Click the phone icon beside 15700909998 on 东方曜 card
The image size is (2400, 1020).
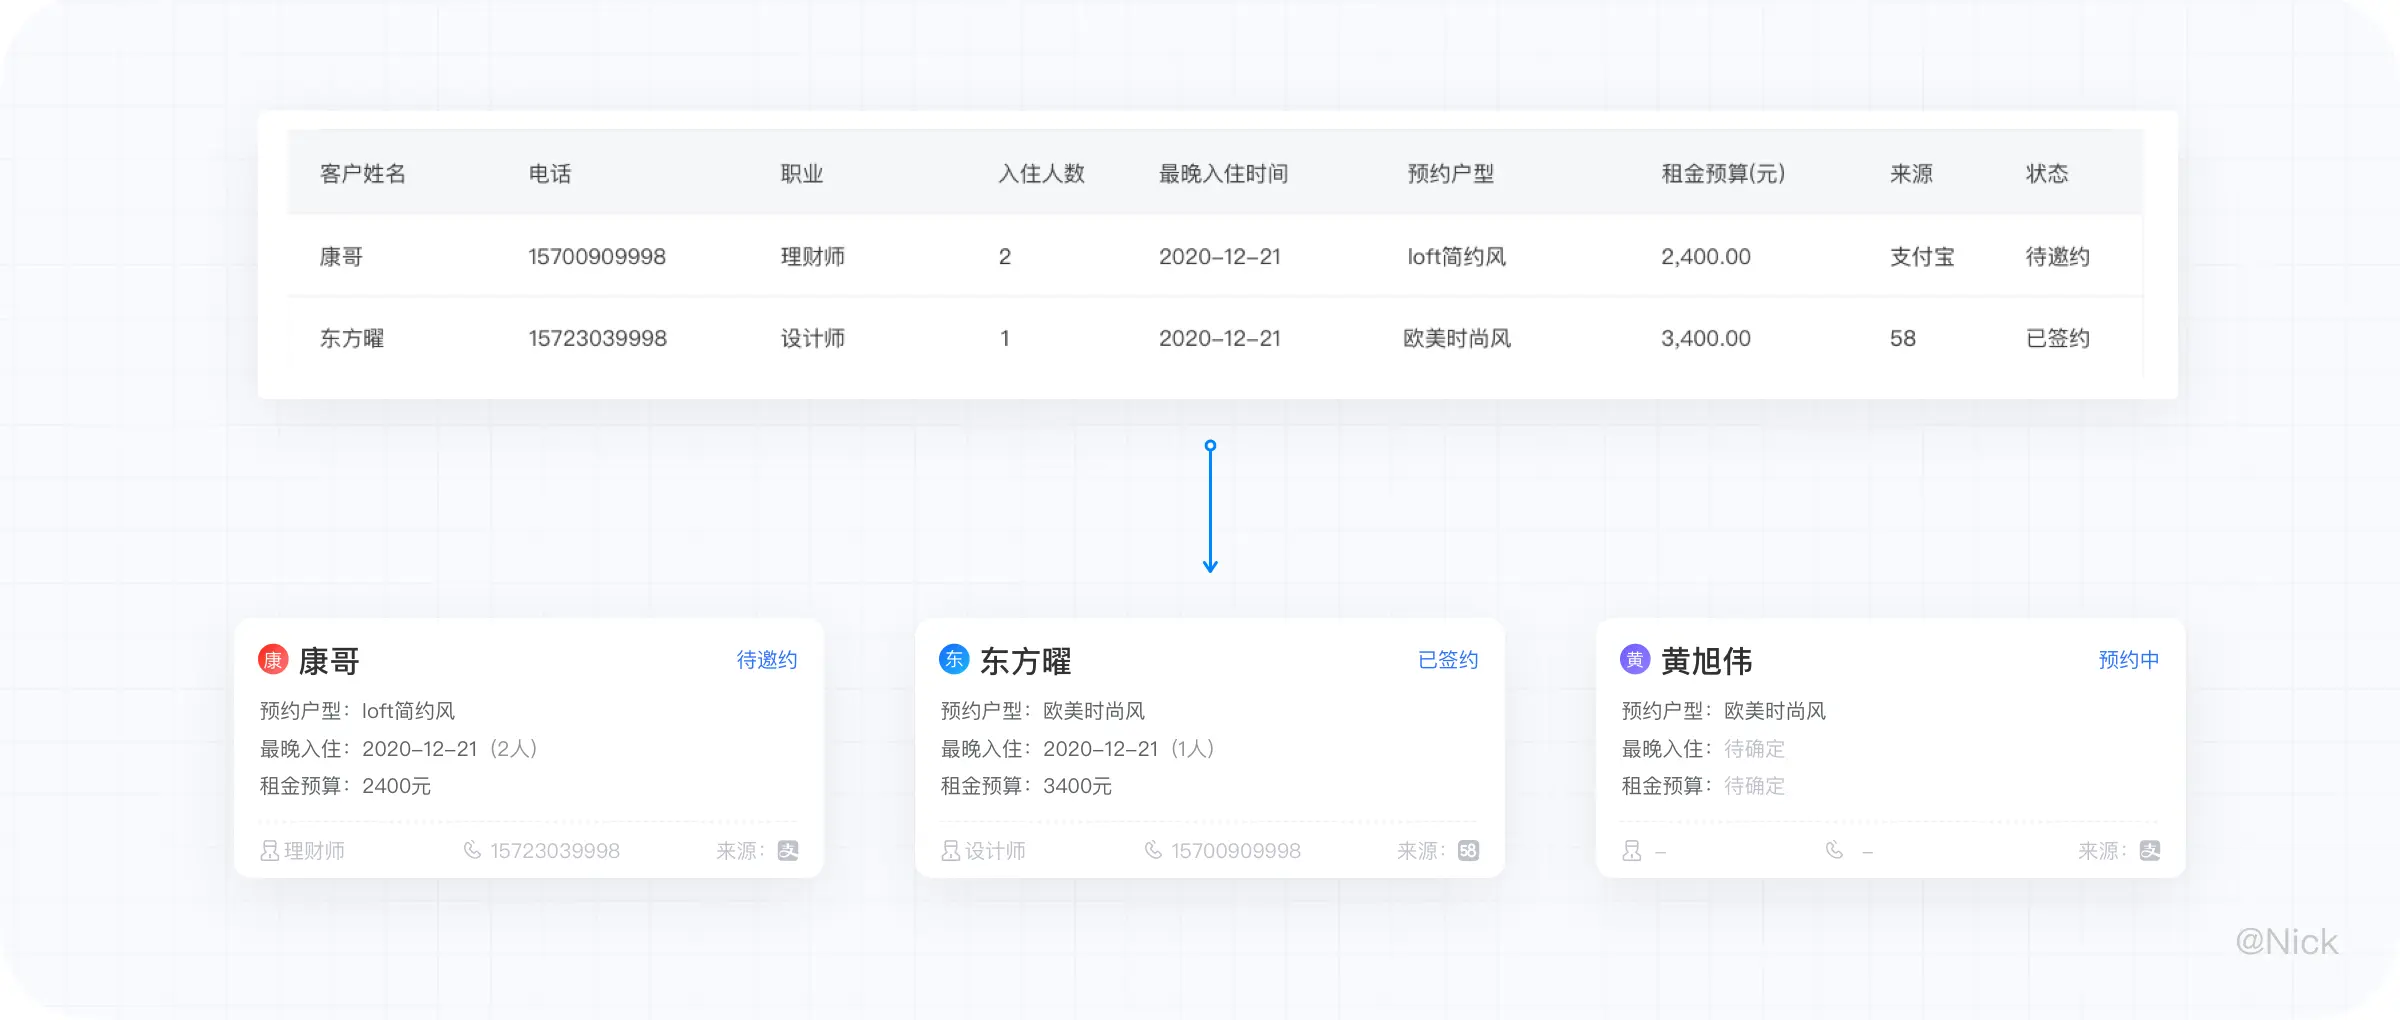(1153, 850)
